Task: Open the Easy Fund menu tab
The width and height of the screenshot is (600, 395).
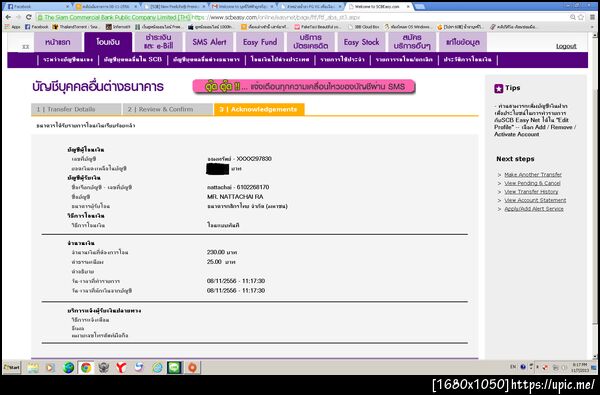Action: 260,42
